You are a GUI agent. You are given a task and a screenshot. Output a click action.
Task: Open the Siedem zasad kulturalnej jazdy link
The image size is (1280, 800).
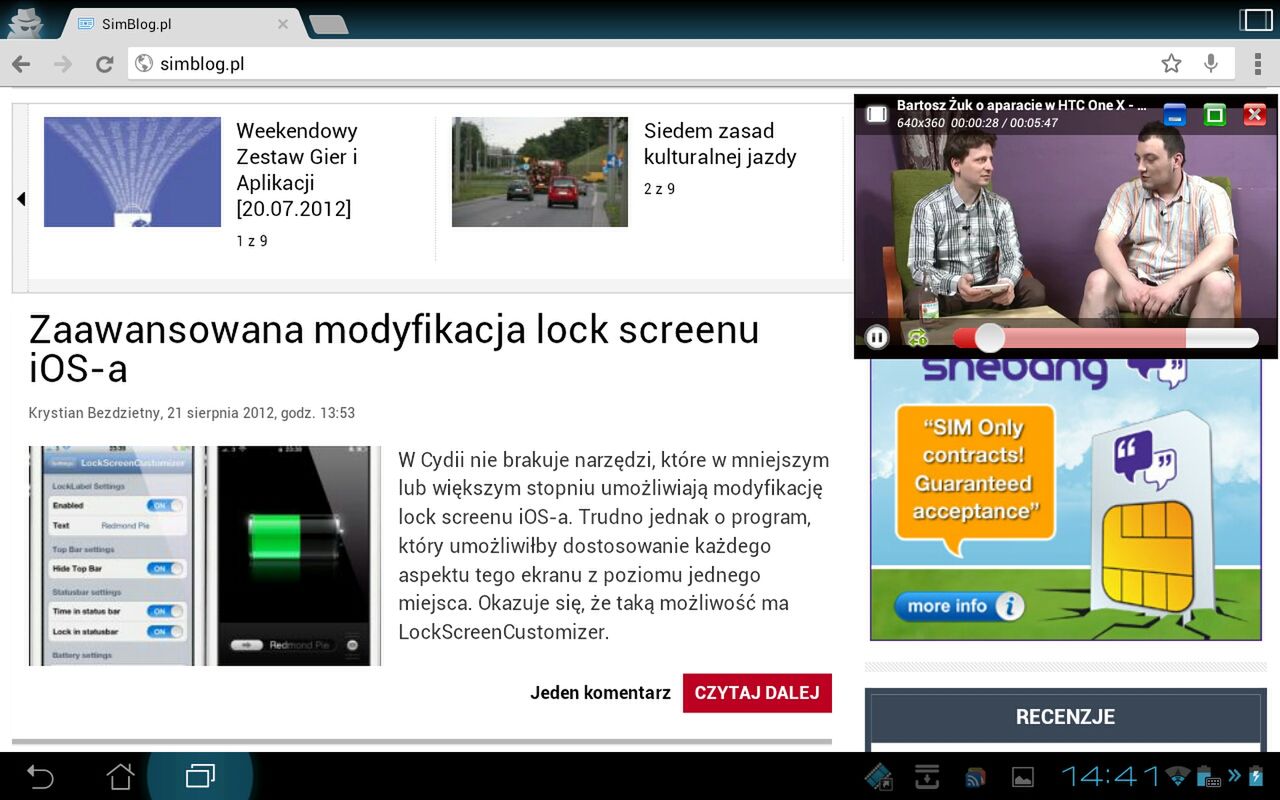tap(720, 144)
